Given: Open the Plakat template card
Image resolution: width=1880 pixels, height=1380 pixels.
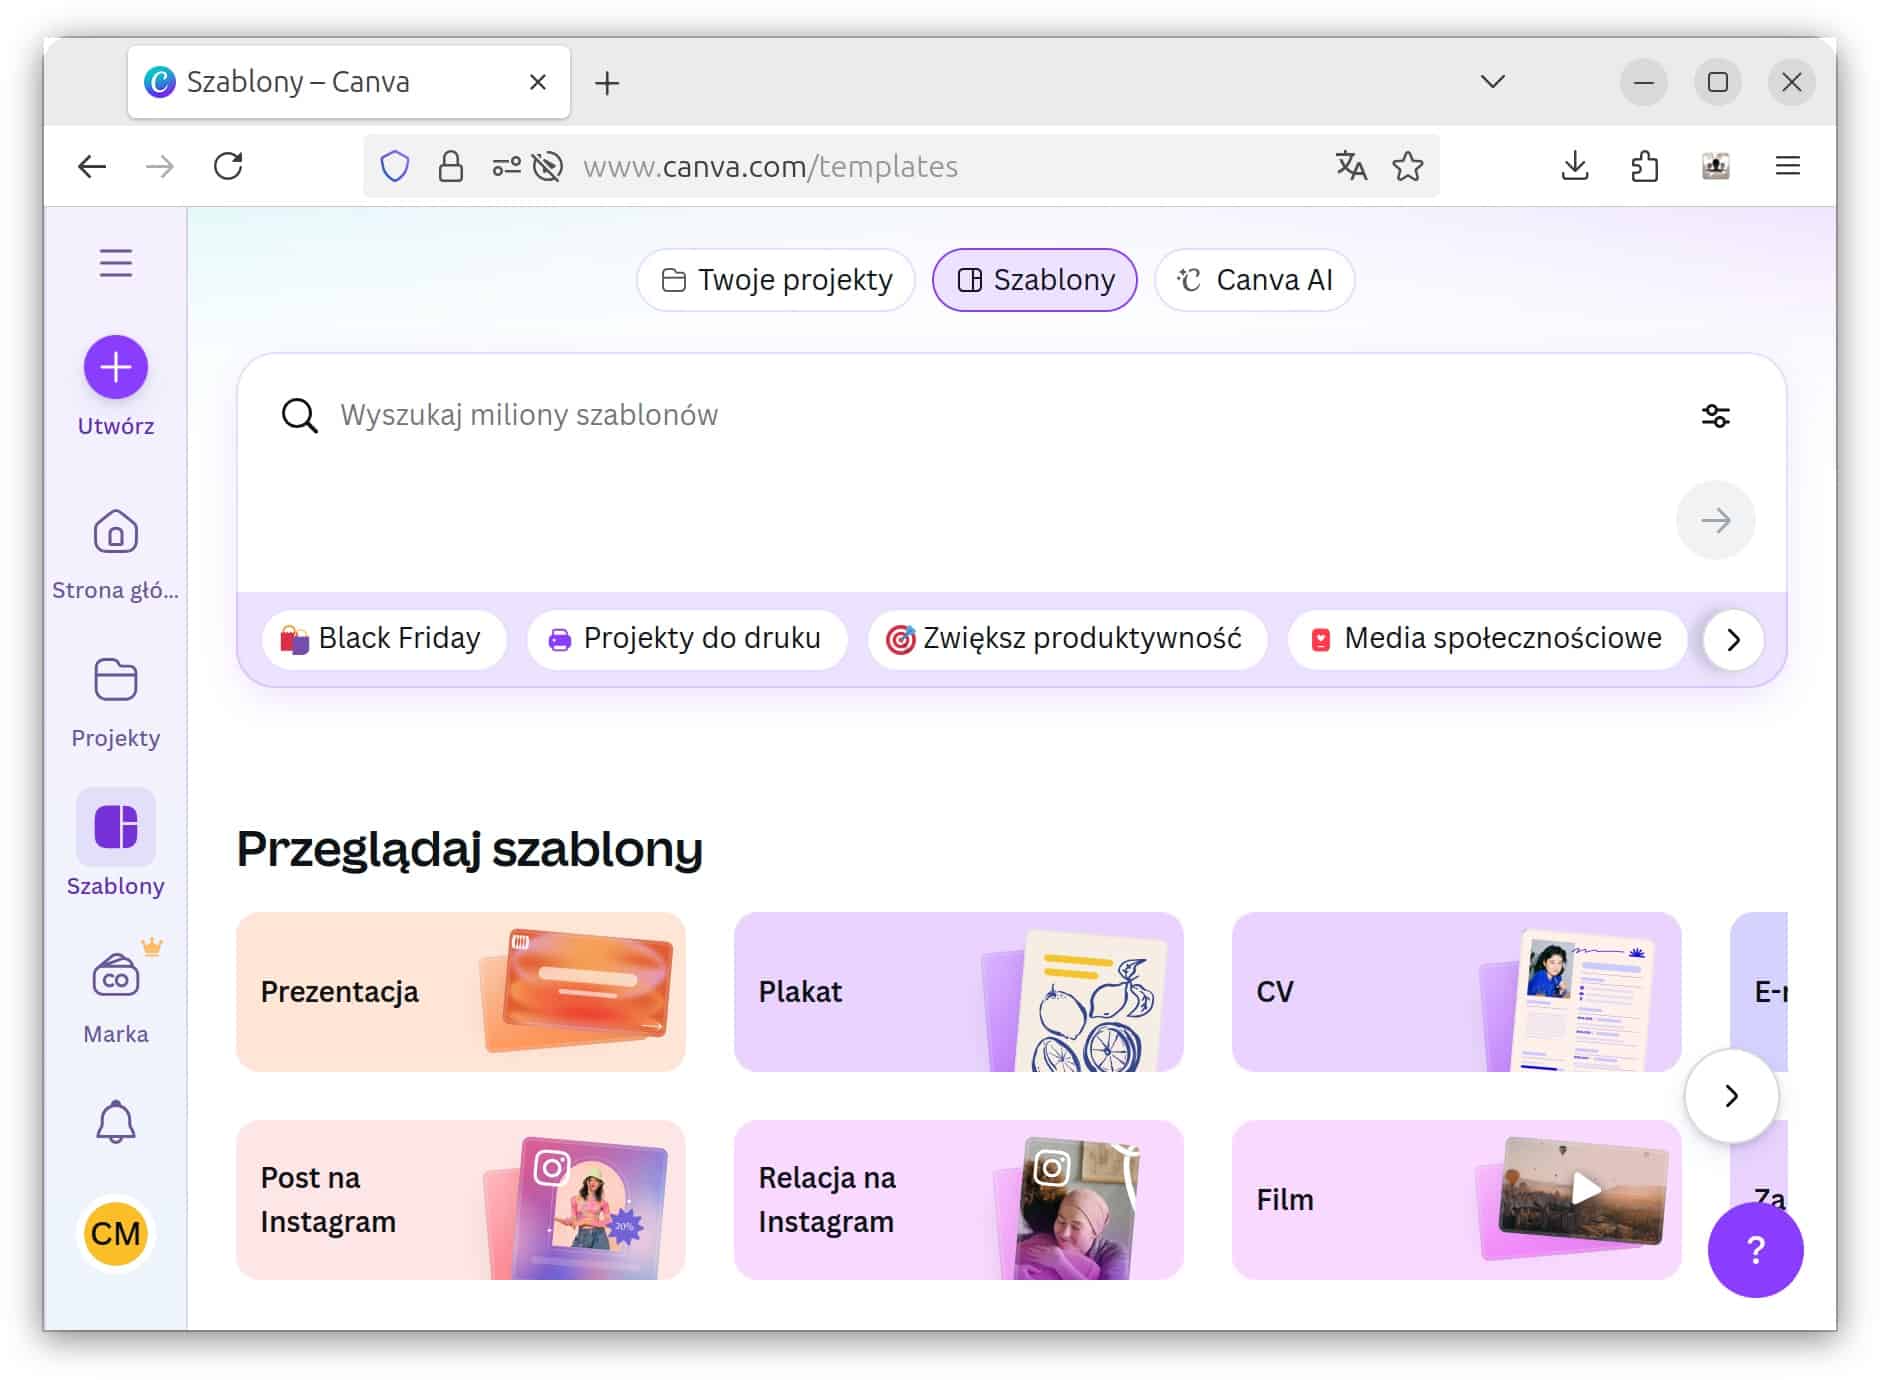Looking at the screenshot, I should point(959,992).
